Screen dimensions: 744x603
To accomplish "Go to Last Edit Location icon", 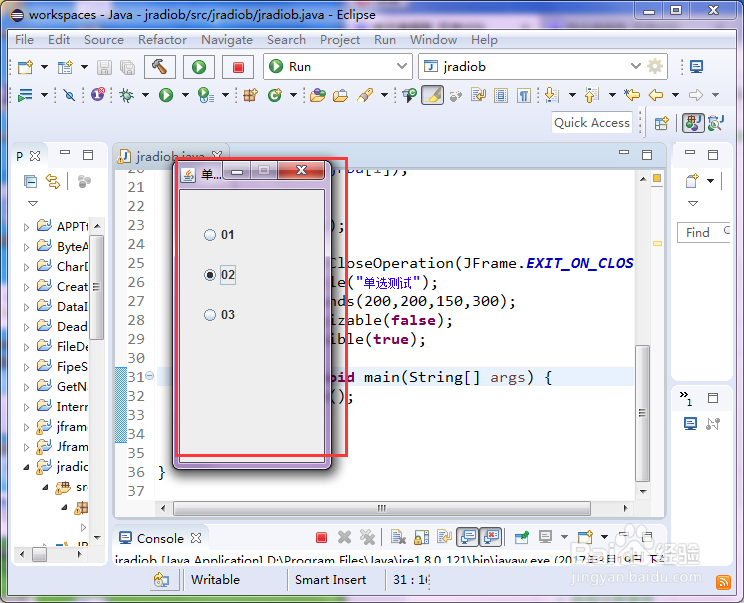I will (x=632, y=95).
